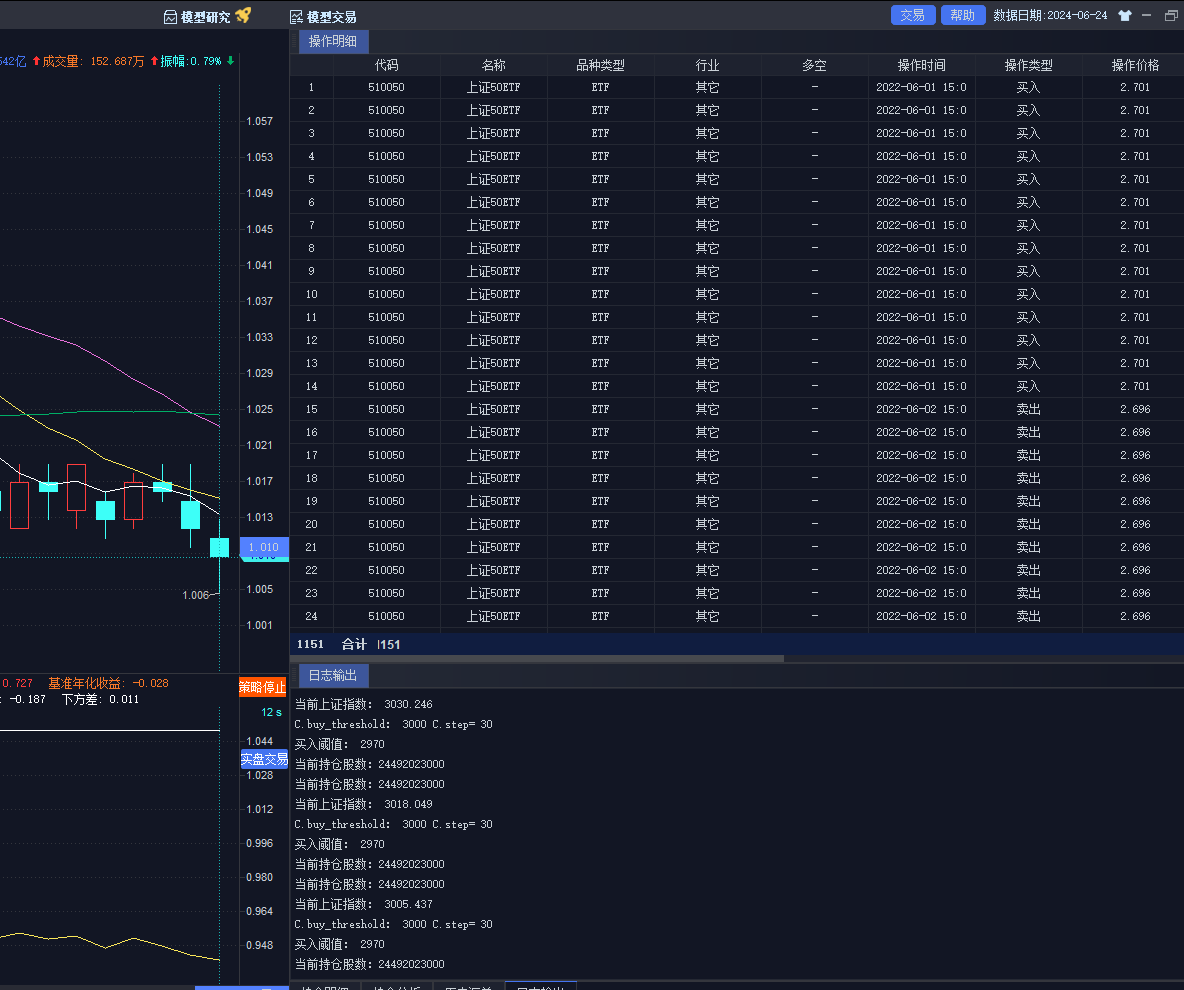The height and width of the screenshot is (990, 1184).
Task: Click 基准年化收益 value -0.028
Action: (150, 683)
